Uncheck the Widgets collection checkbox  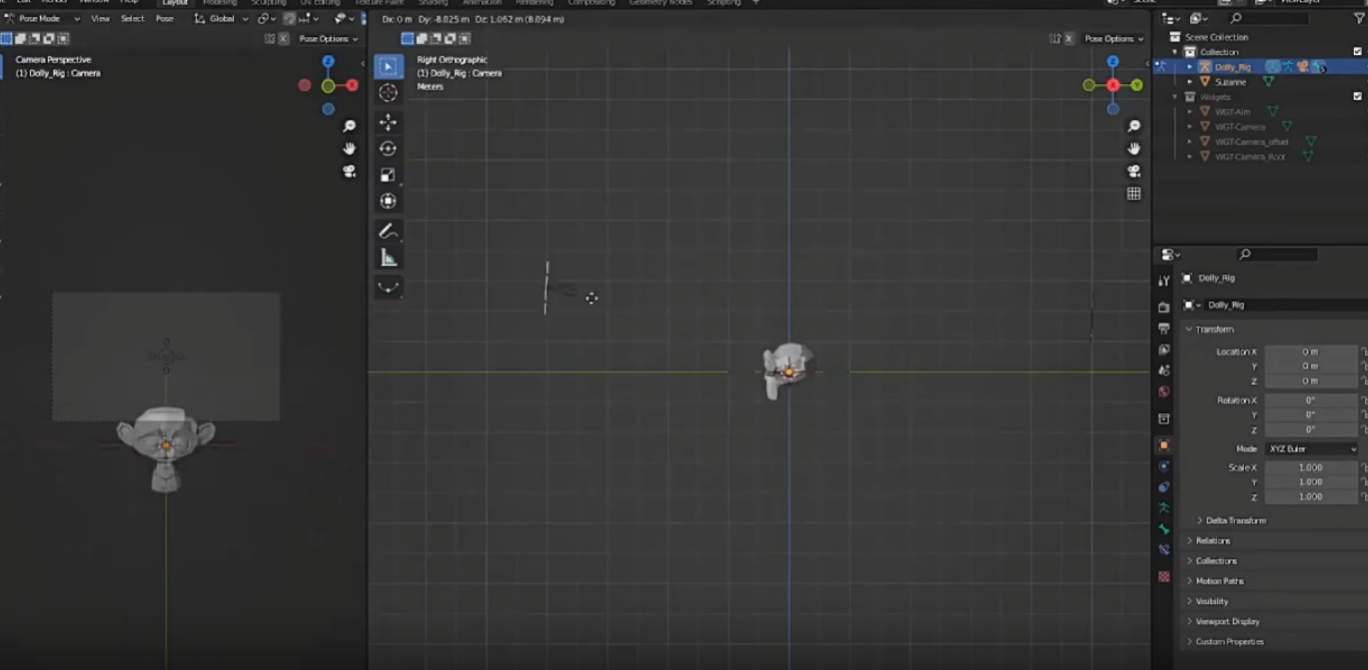[1357, 97]
